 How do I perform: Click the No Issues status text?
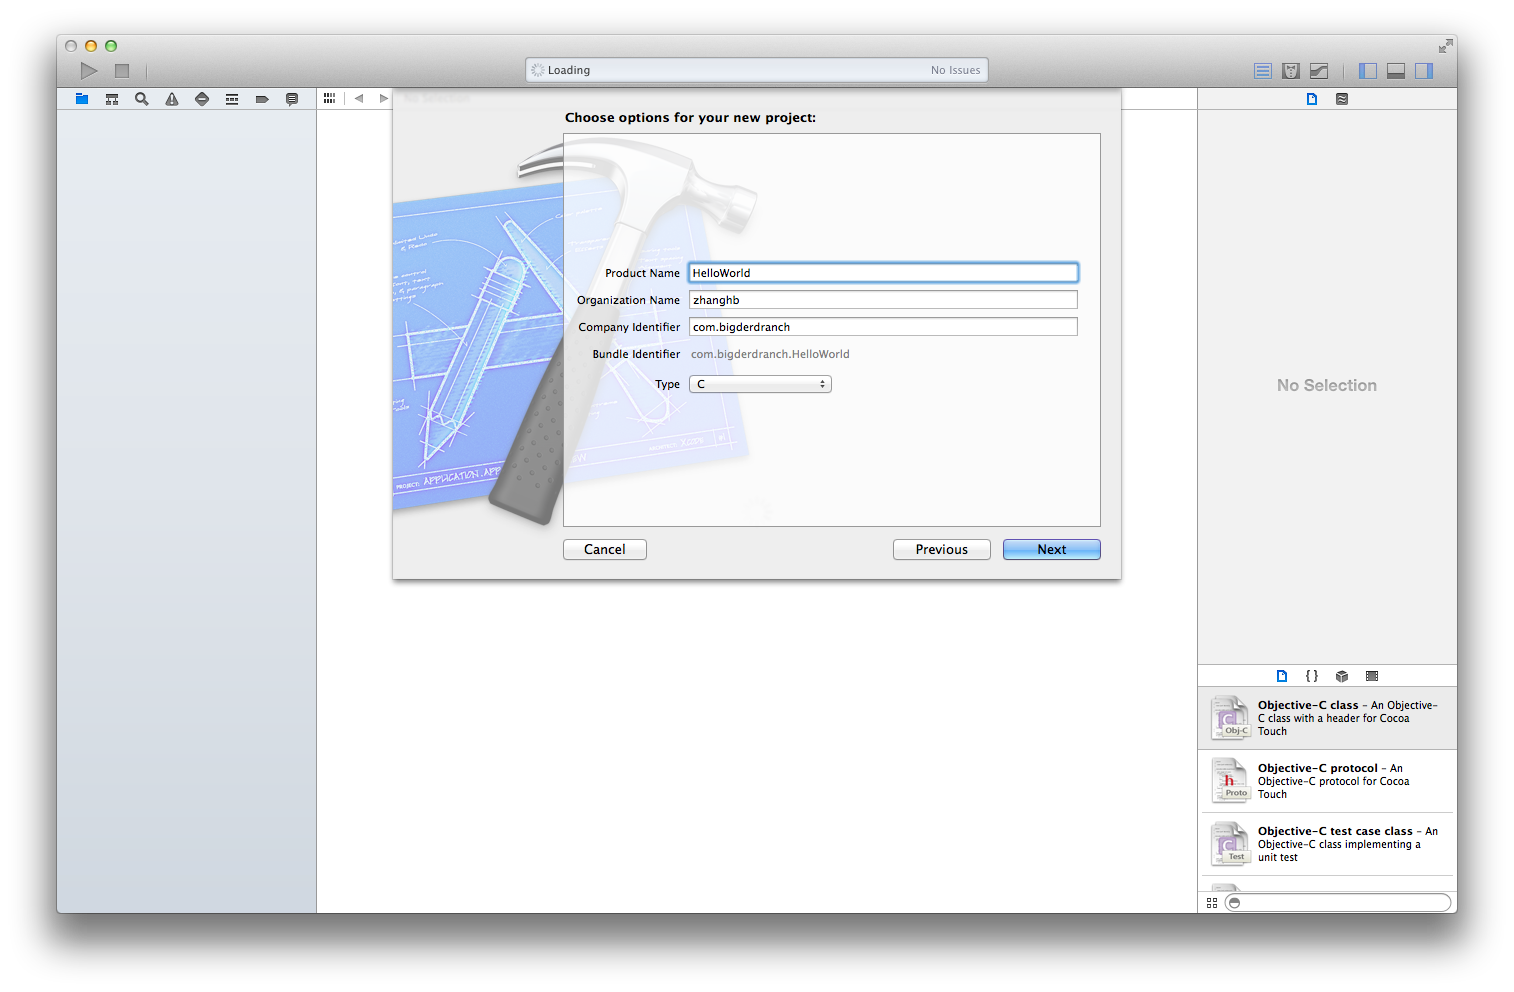pos(955,70)
